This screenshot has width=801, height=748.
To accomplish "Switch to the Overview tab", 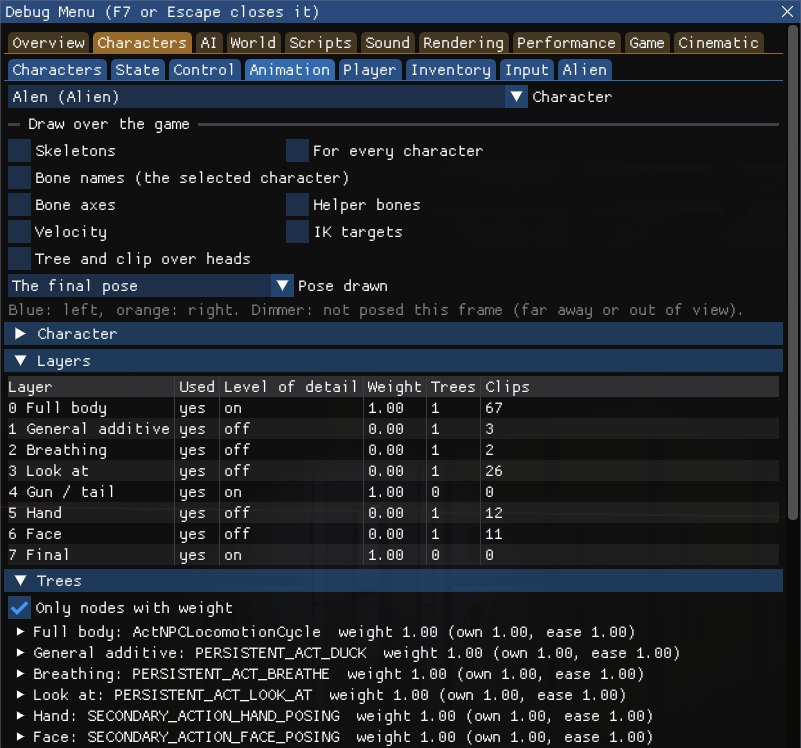I will pos(49,43).
